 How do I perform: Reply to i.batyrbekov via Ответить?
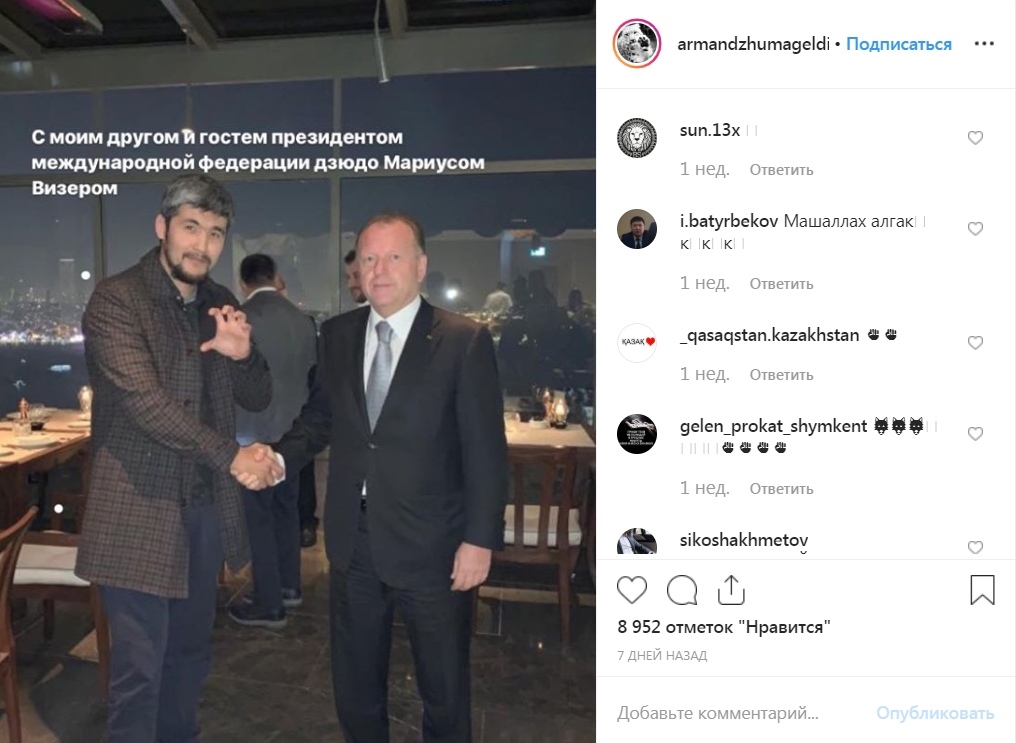pyautogui.click(x=781, y=284)
